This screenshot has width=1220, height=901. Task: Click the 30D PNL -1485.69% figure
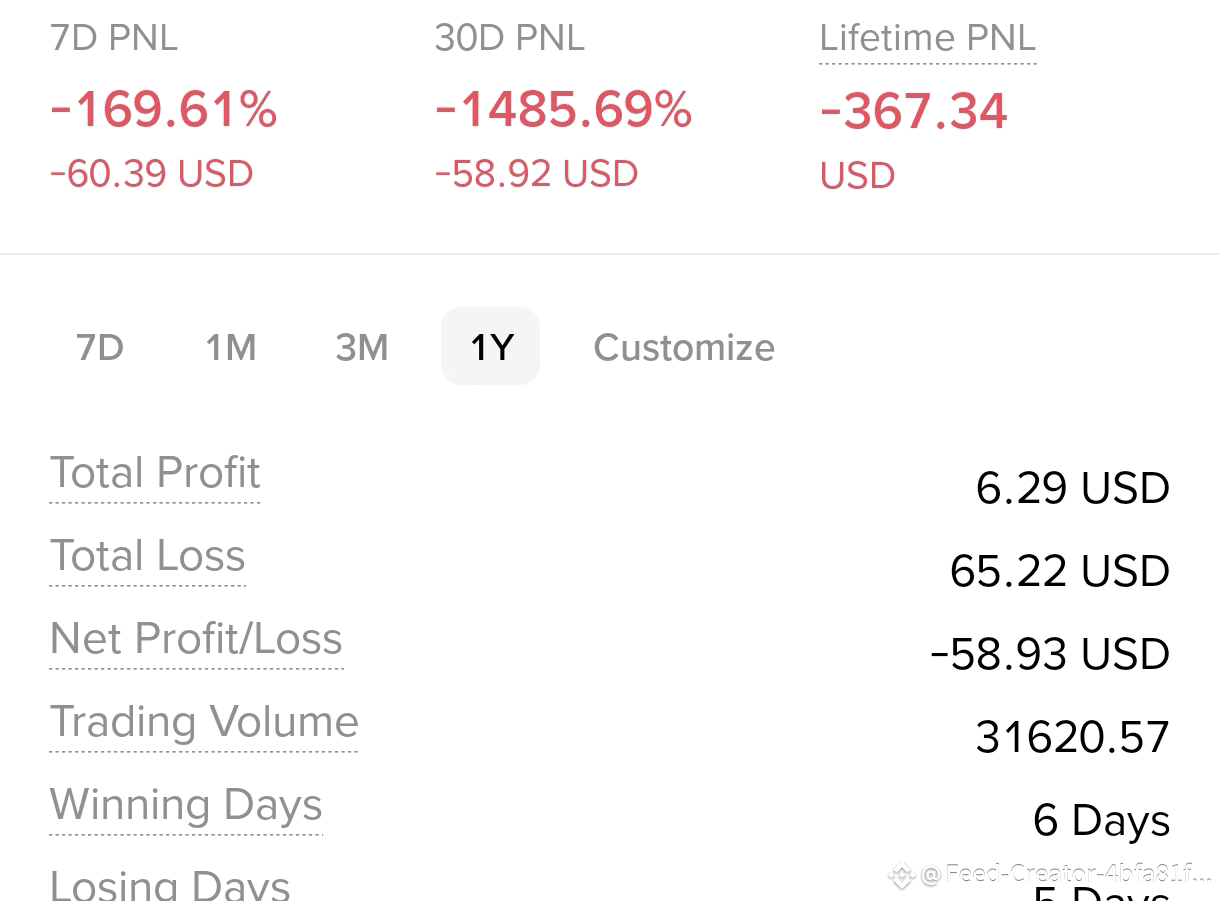(564, 110)
